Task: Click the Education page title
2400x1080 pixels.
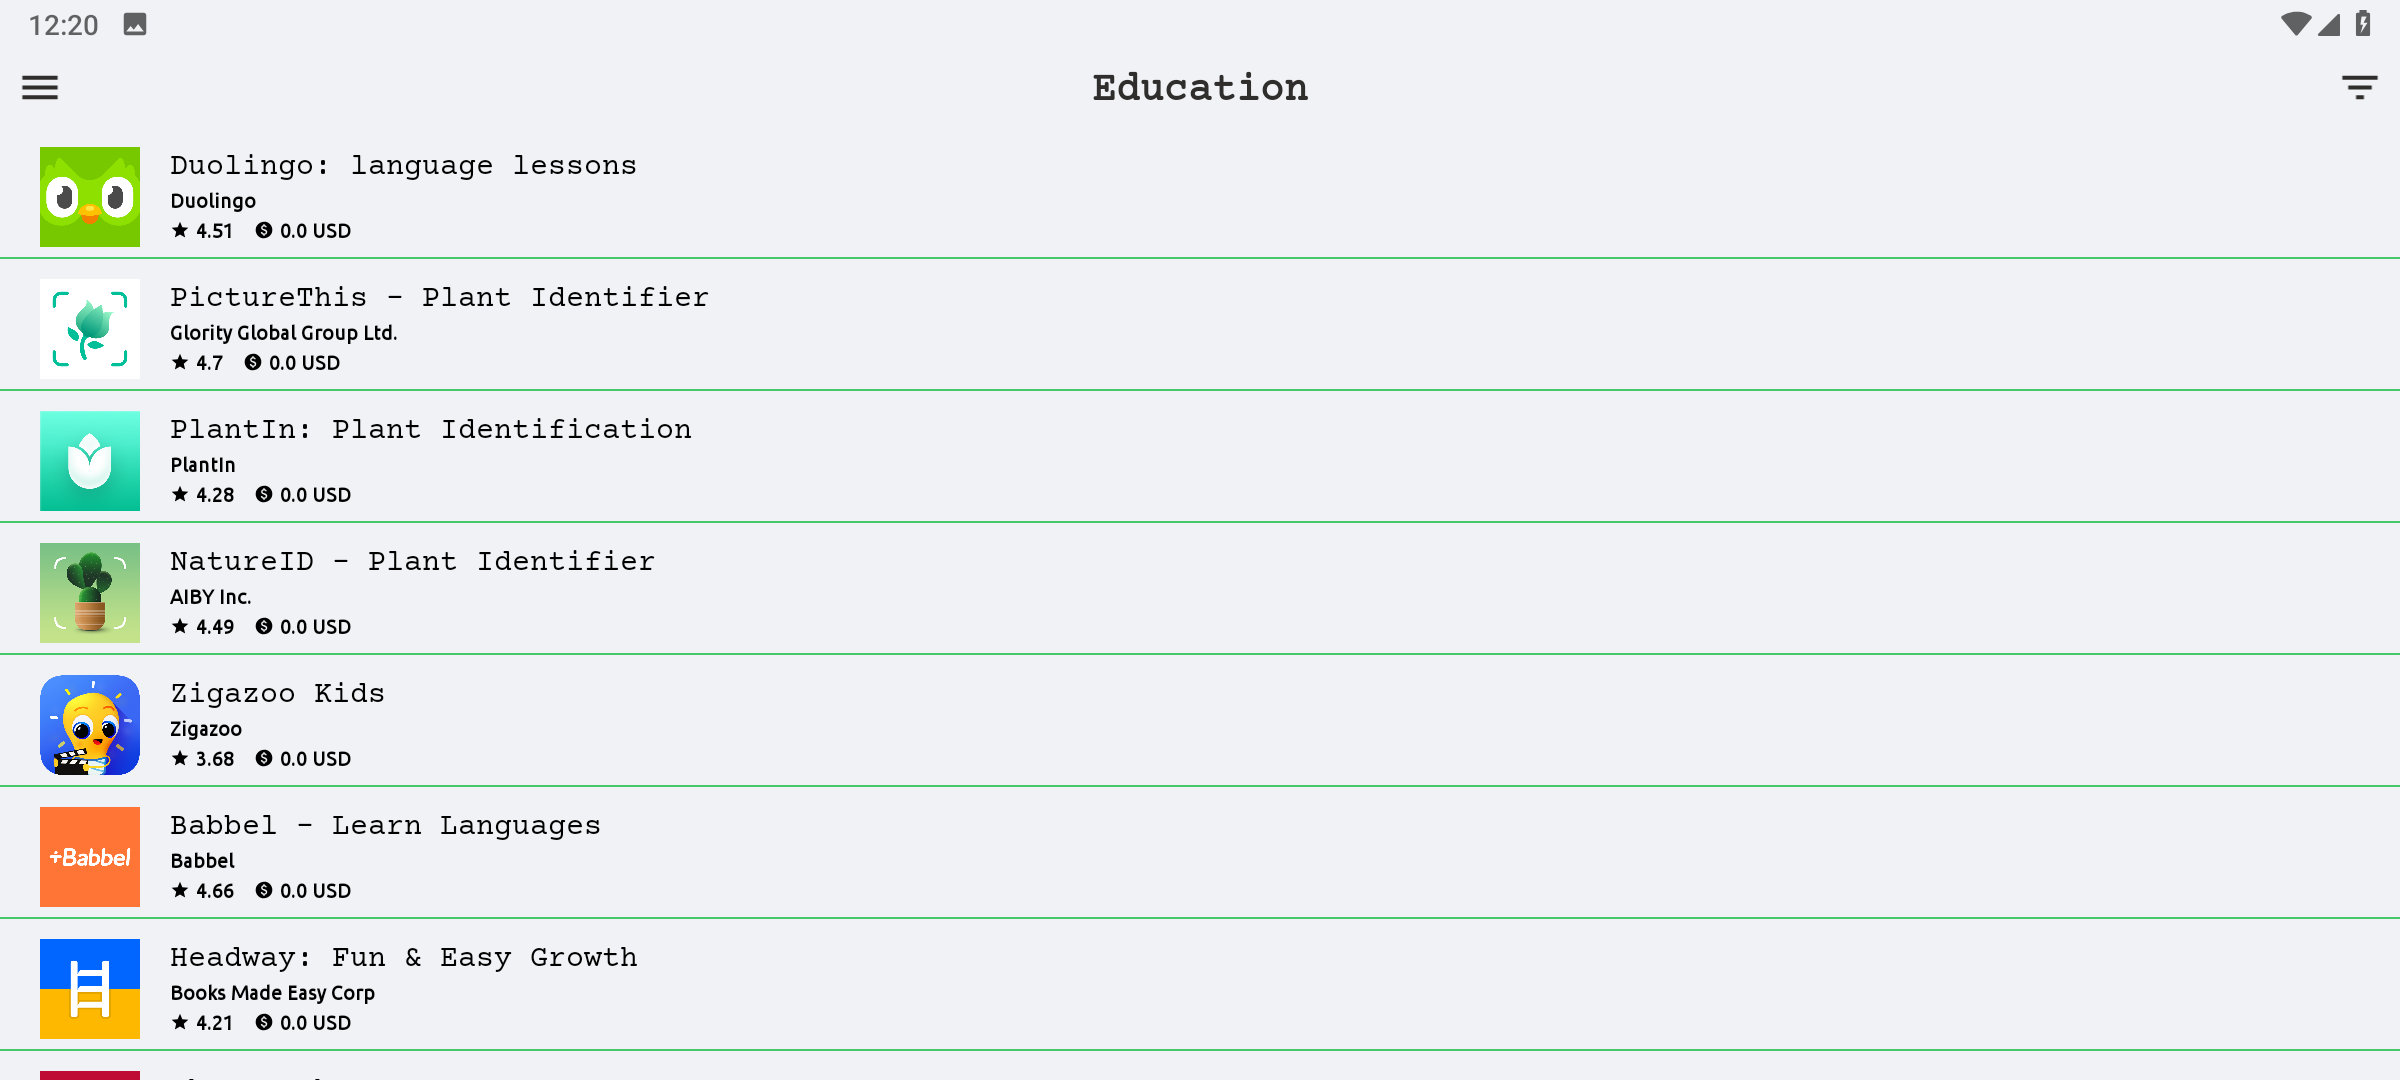Action: (x=1200, y=88)
